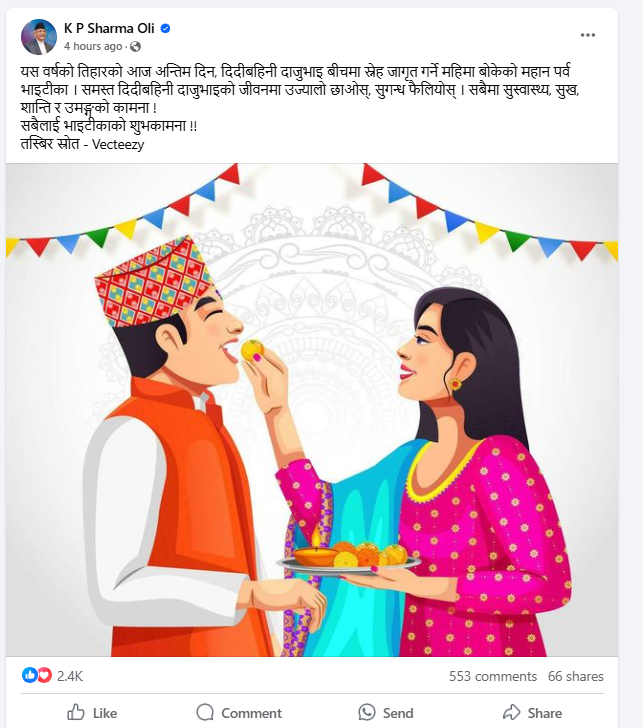Click the Comment button label
This screenshot has width=643, height=728.
pyautogui.click(x=251, y=713)
